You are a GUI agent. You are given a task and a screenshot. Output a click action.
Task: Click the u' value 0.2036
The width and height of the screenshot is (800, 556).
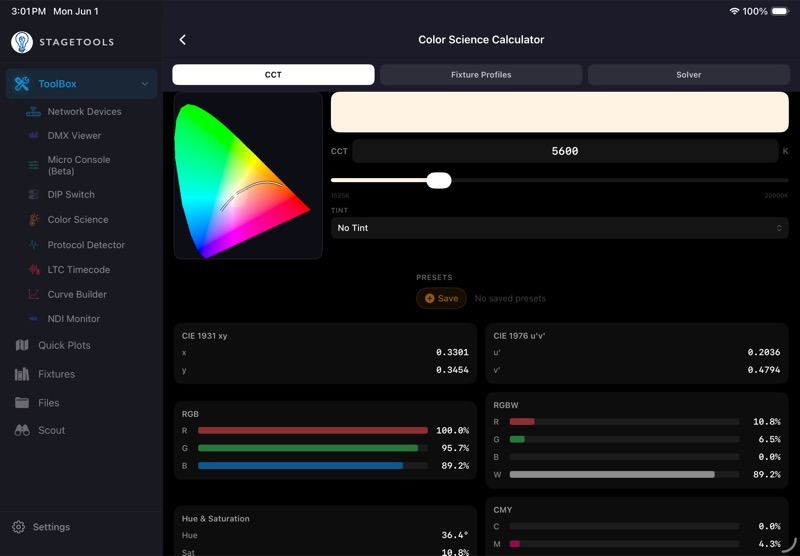(x=764, y=352)
